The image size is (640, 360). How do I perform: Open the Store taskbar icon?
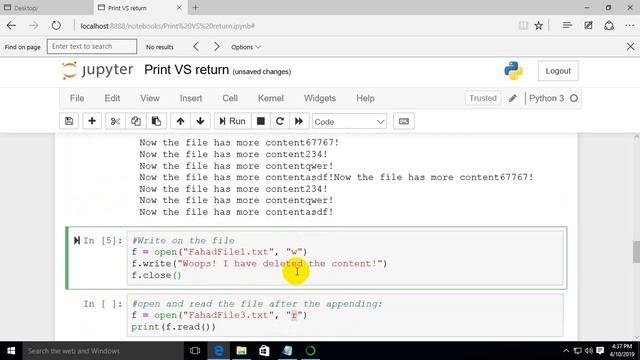tap(264, 351)
